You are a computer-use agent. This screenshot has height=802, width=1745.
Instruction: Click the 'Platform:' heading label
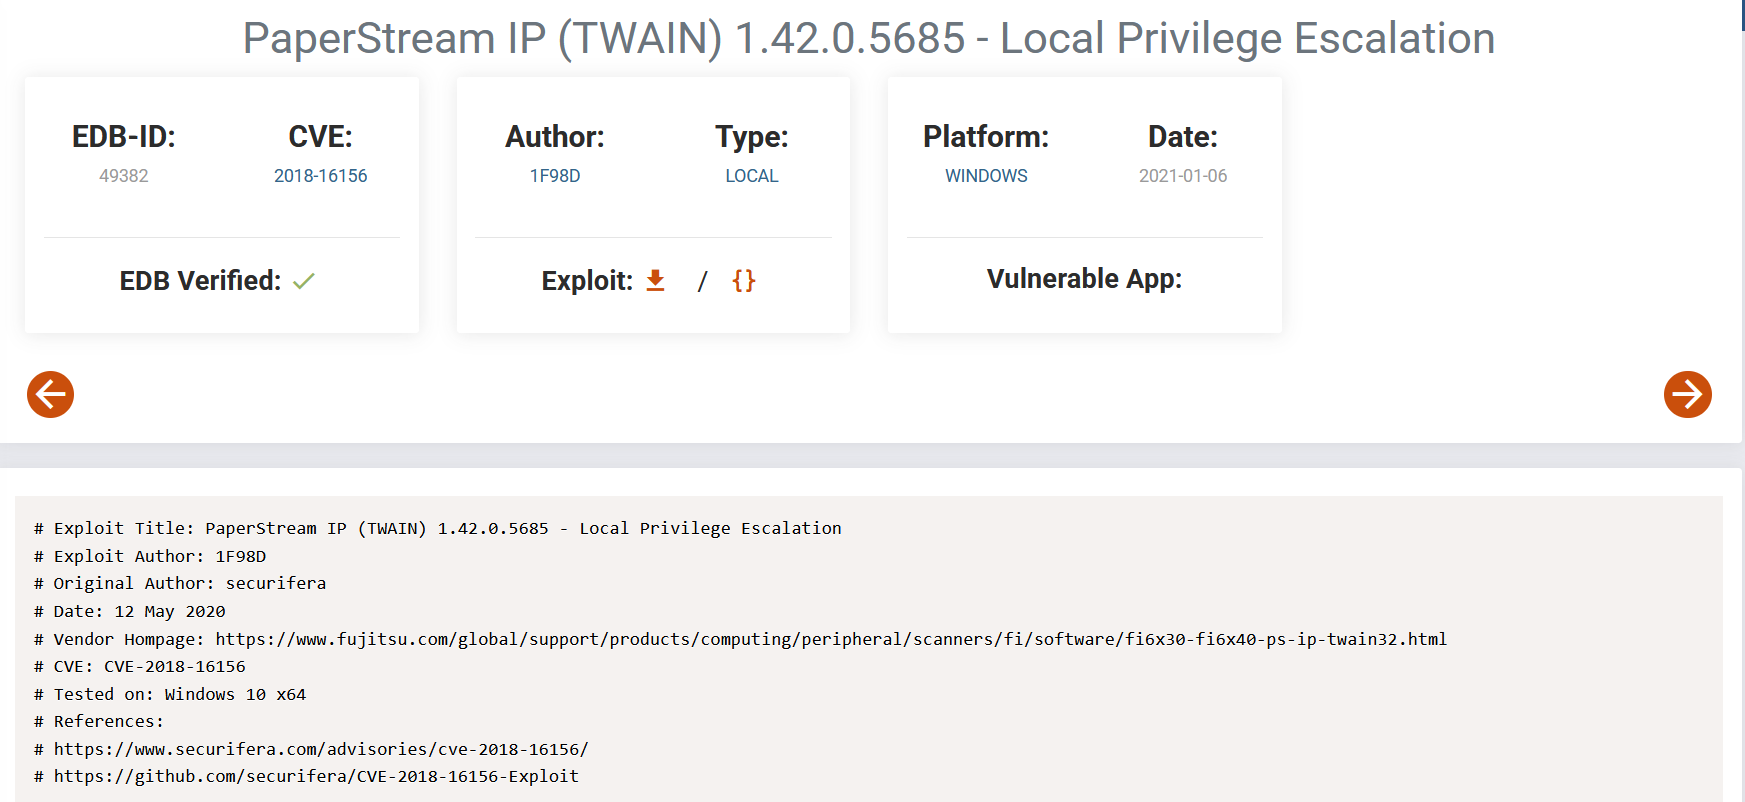click(986, 137)
